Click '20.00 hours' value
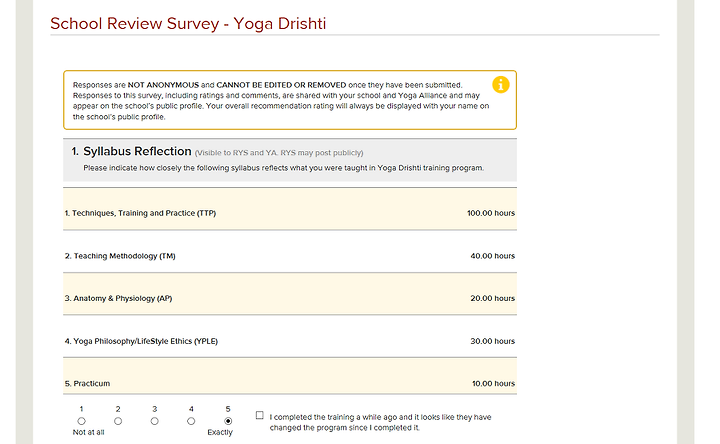The image size is (720, 444). click(492, 298)
